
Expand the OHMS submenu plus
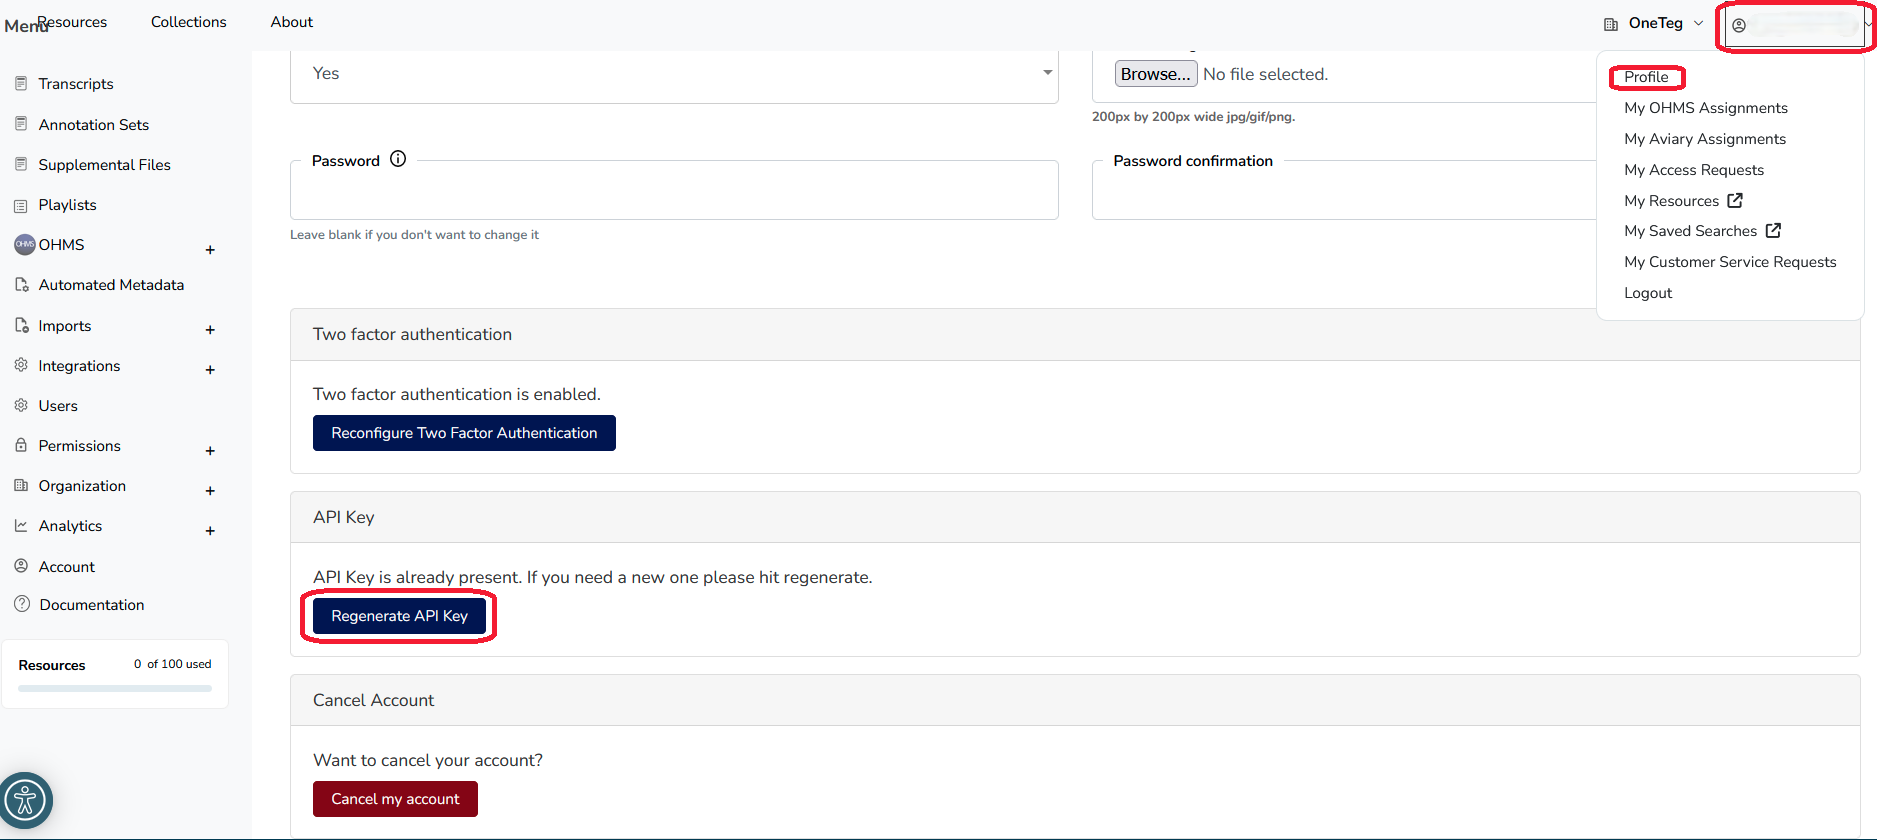tap(210, 250)
